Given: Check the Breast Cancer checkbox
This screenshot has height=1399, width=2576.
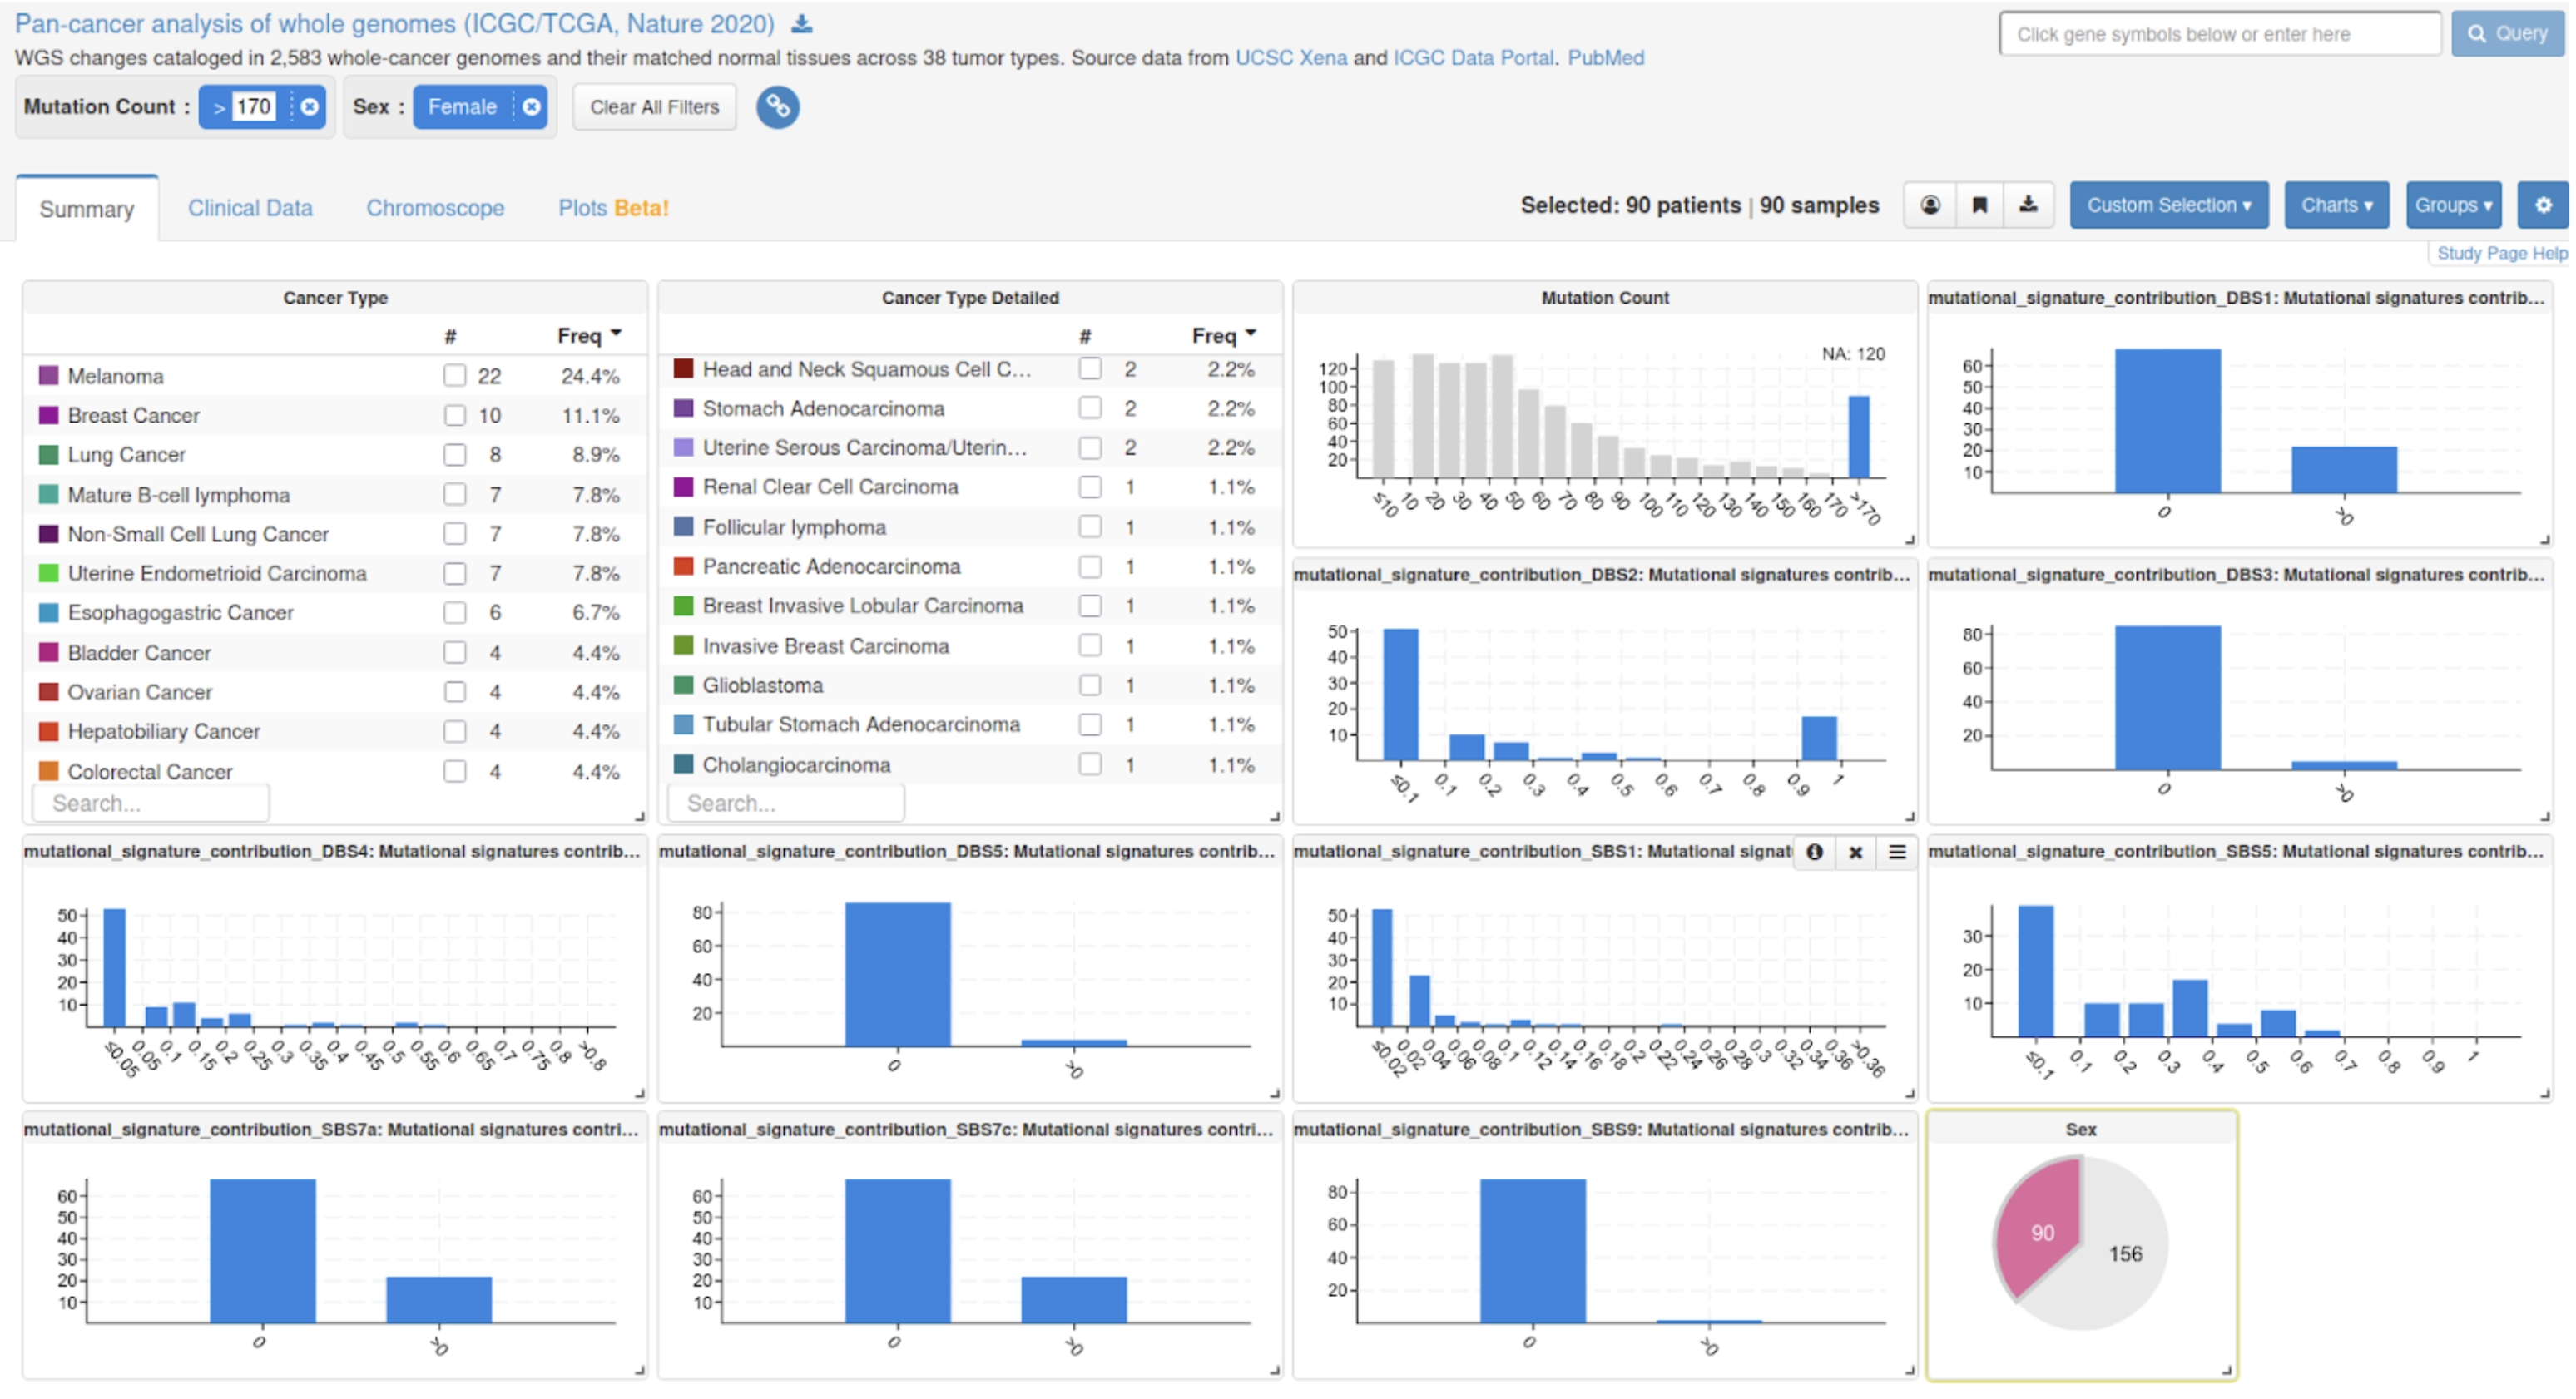Looking at the screenshot, I should 455,415.
